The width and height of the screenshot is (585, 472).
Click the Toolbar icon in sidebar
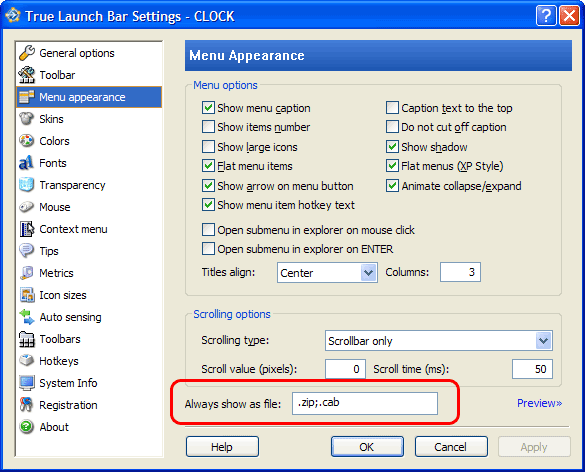(26, 75)
